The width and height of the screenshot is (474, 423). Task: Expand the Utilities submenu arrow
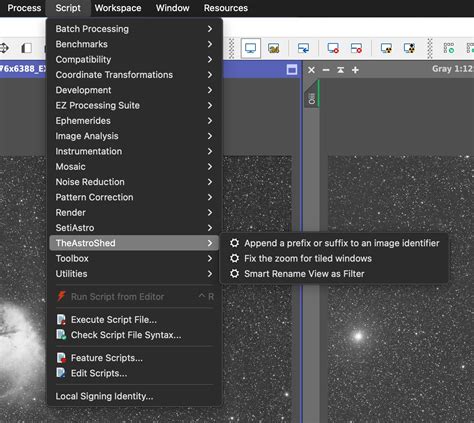click(x=210, y=274)
